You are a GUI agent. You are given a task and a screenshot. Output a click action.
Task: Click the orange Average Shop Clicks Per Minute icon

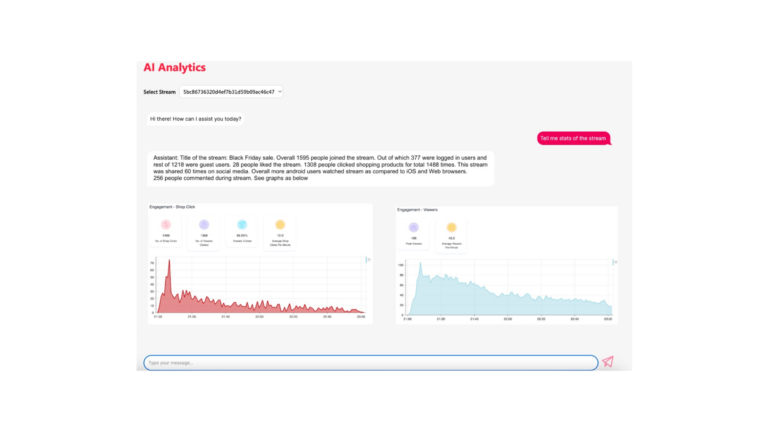point(280,225)
